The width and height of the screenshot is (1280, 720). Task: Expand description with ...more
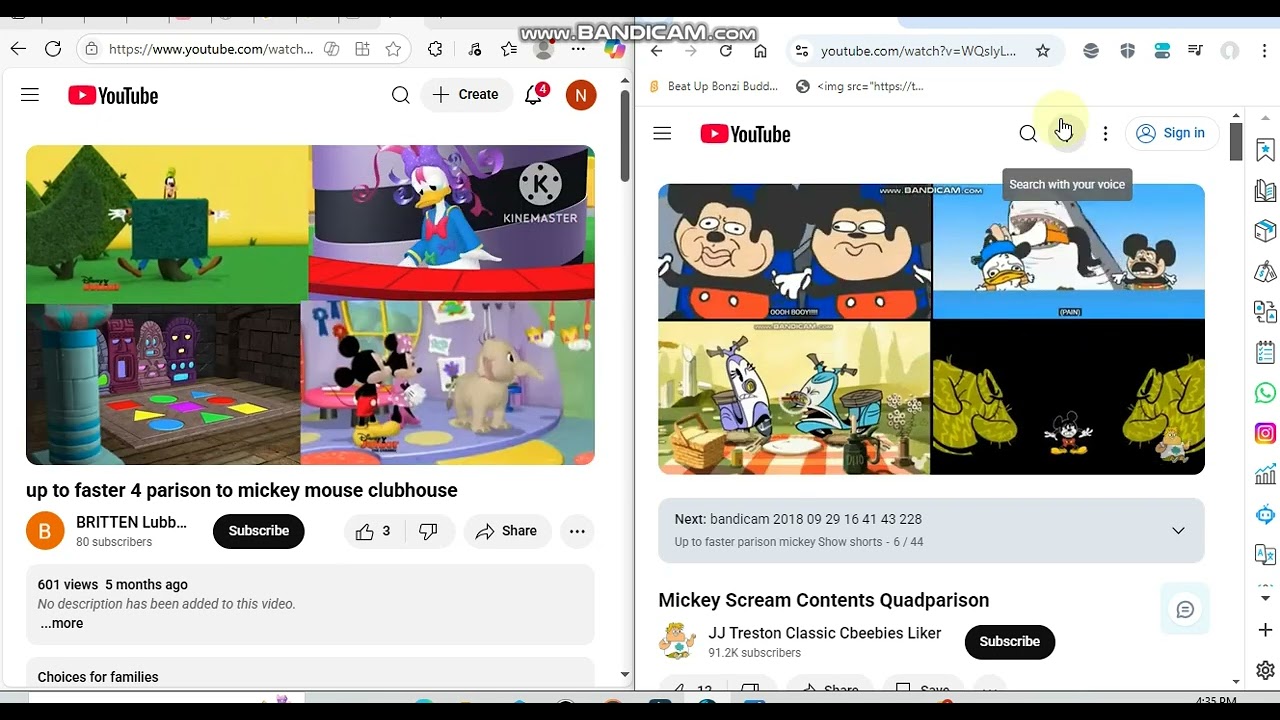(62, 623)
